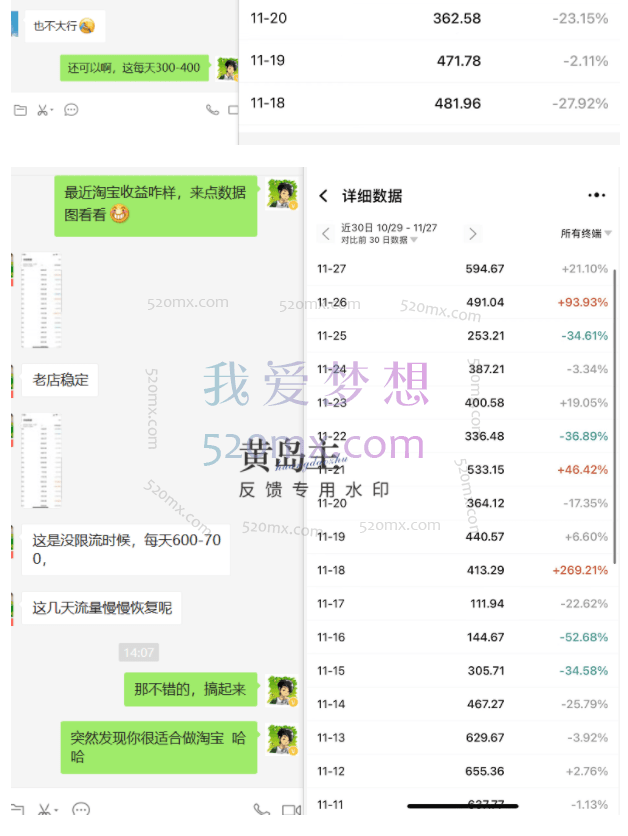Viewport: 628px width, 836px height.
Task: Click the 655.36 value in the 11-12 row
Action: 485,771
